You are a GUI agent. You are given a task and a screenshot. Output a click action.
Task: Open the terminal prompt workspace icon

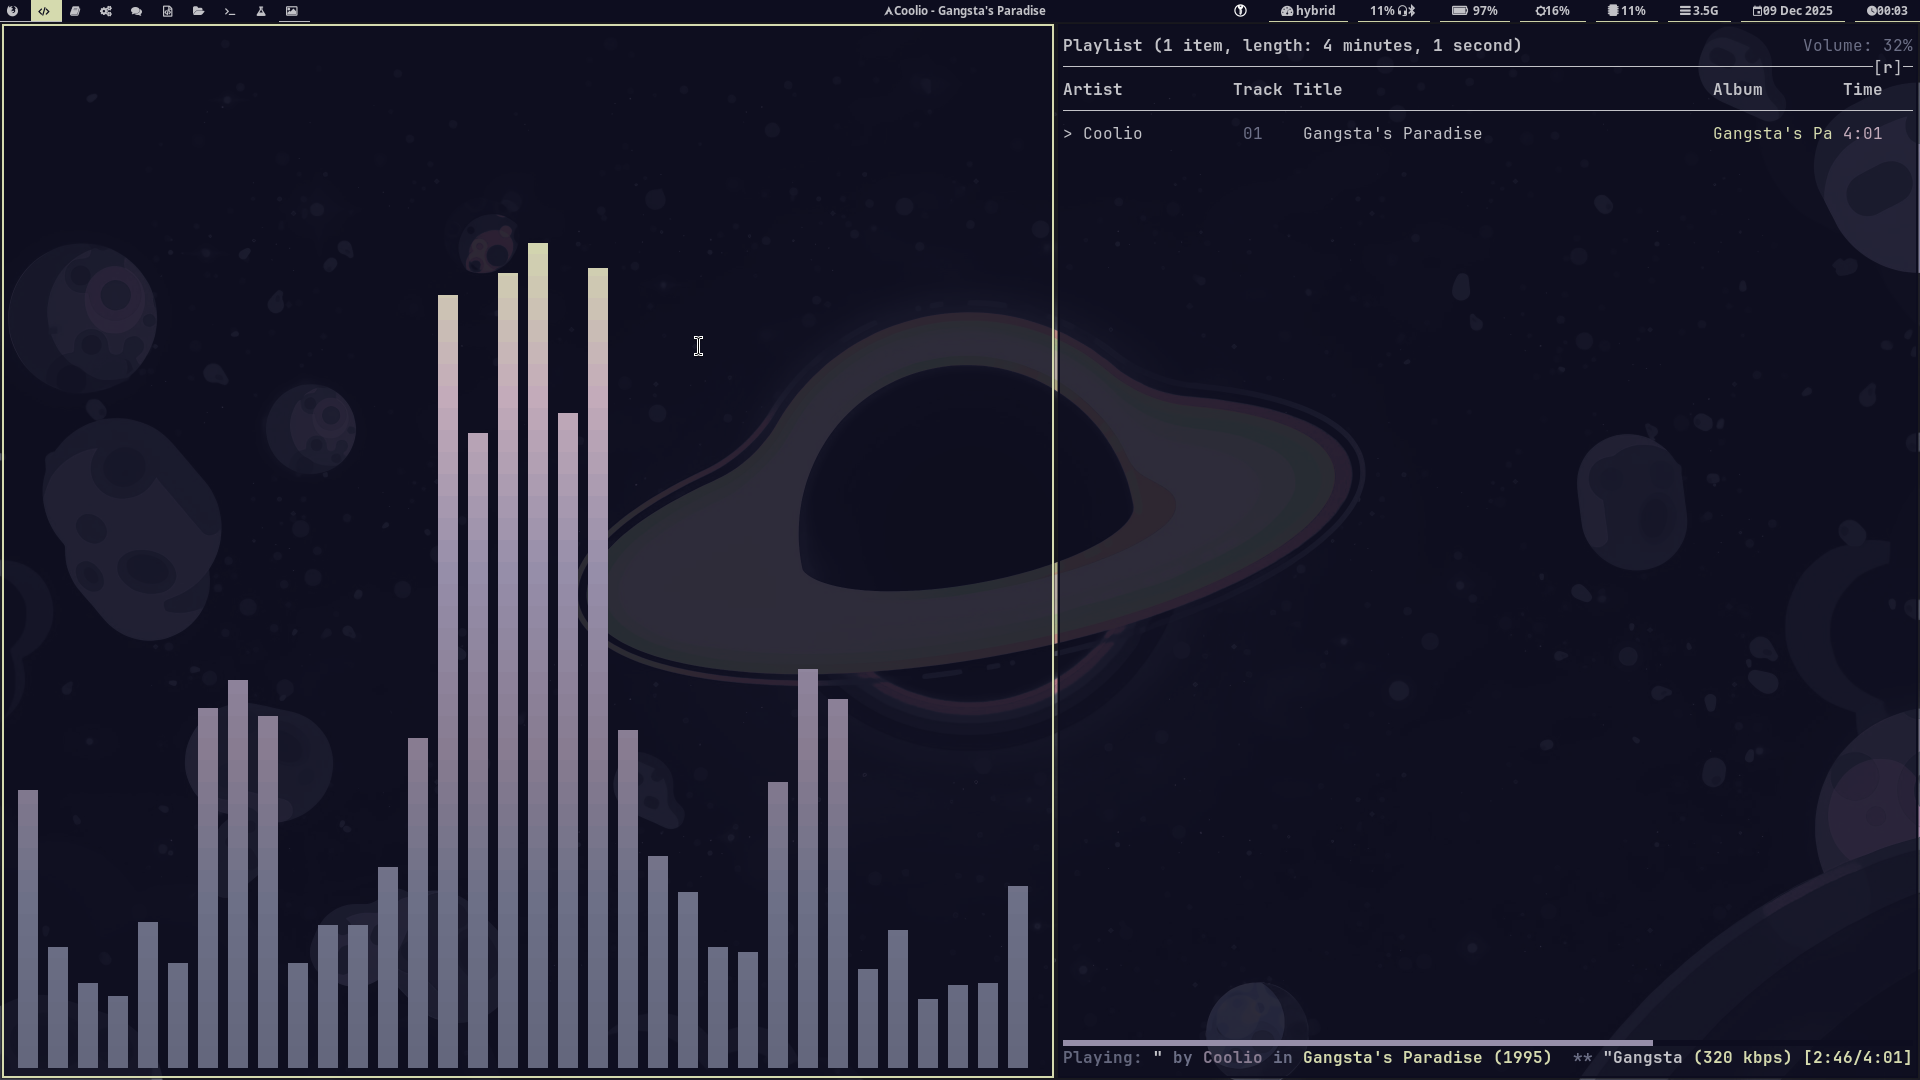(230, 11)
